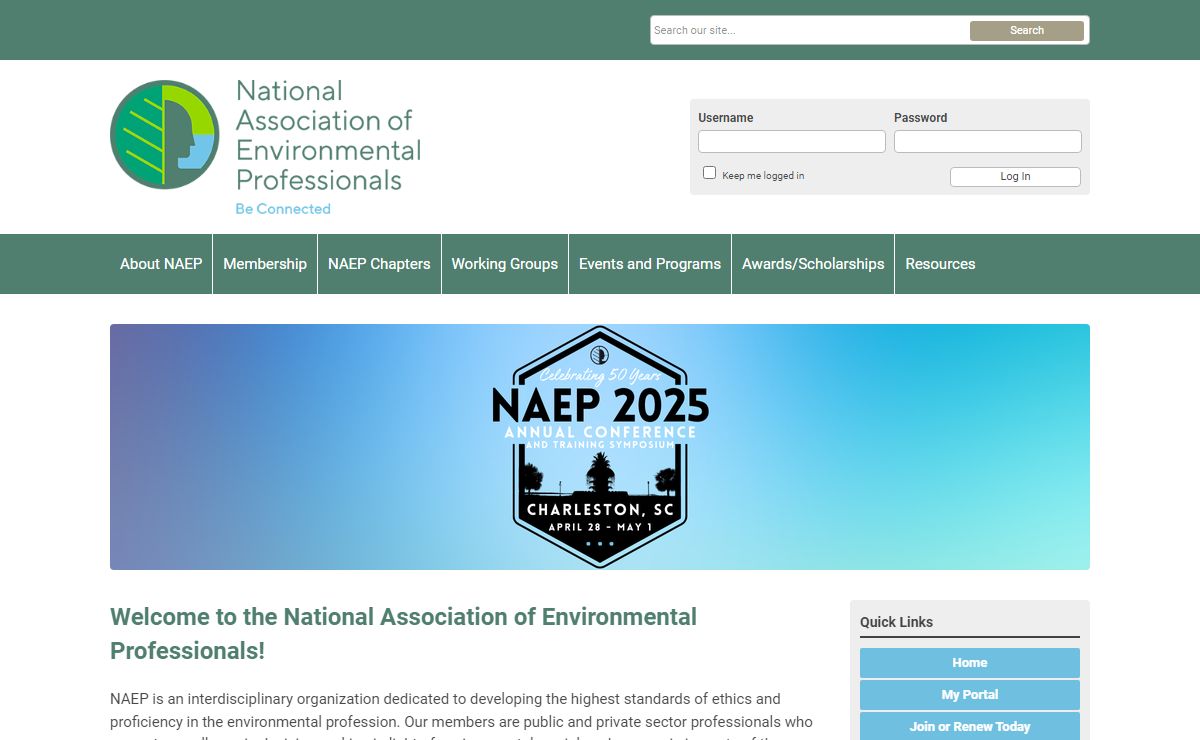1200x740 pixels.
Task: Click the Log In button
Action: (1015, 177)
